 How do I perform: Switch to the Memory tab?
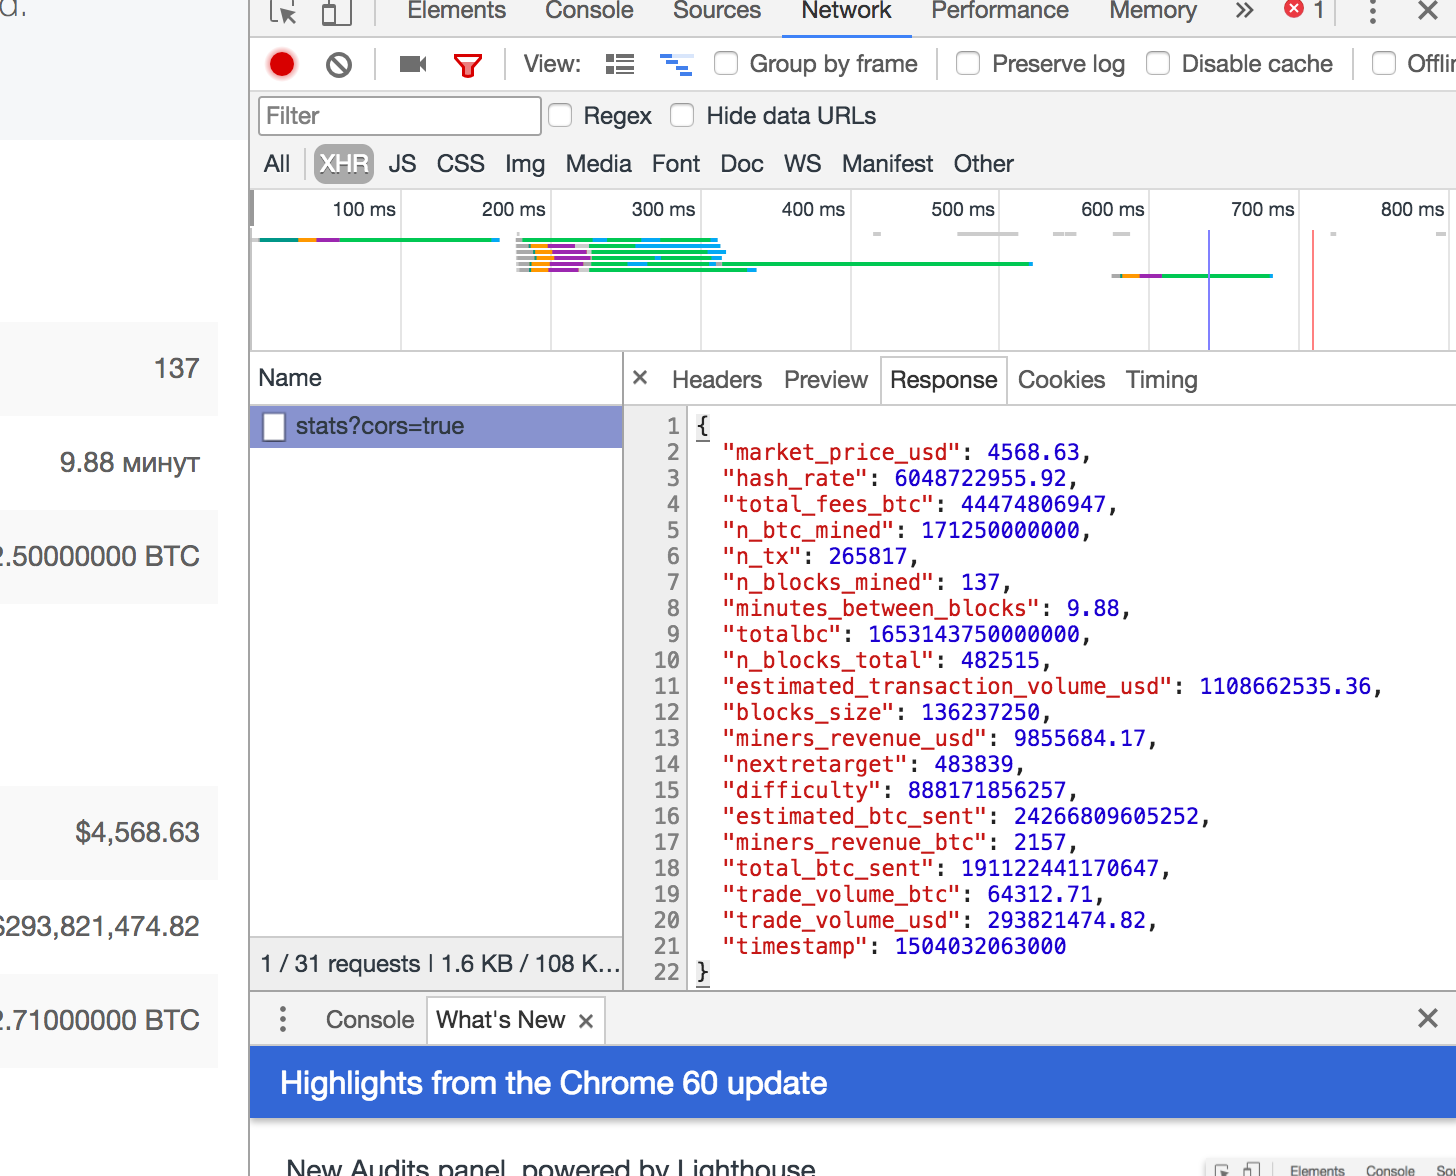click(1153, 11)
